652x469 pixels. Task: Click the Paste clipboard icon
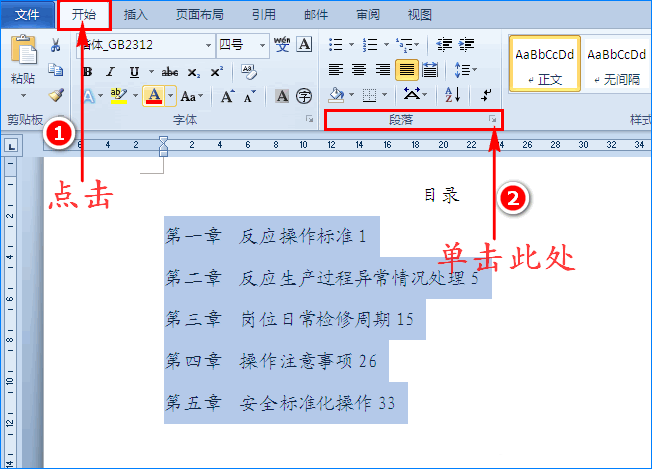pyautogui.click(x=24, y=49)
